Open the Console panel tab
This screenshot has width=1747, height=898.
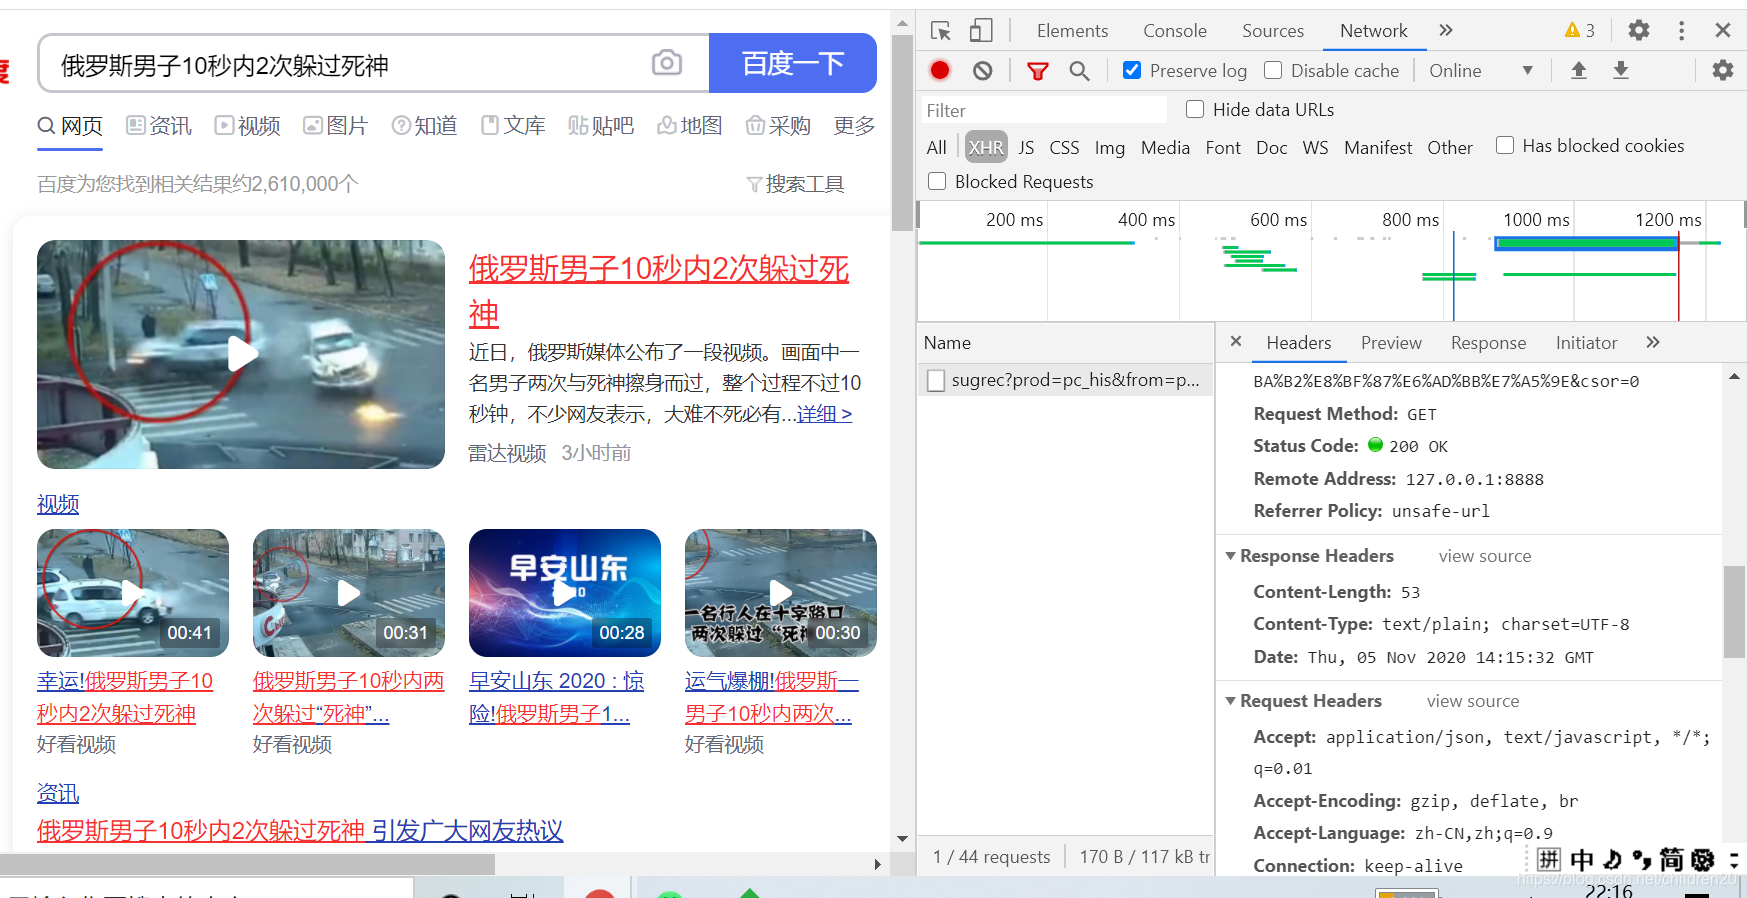click(1175, 31)
